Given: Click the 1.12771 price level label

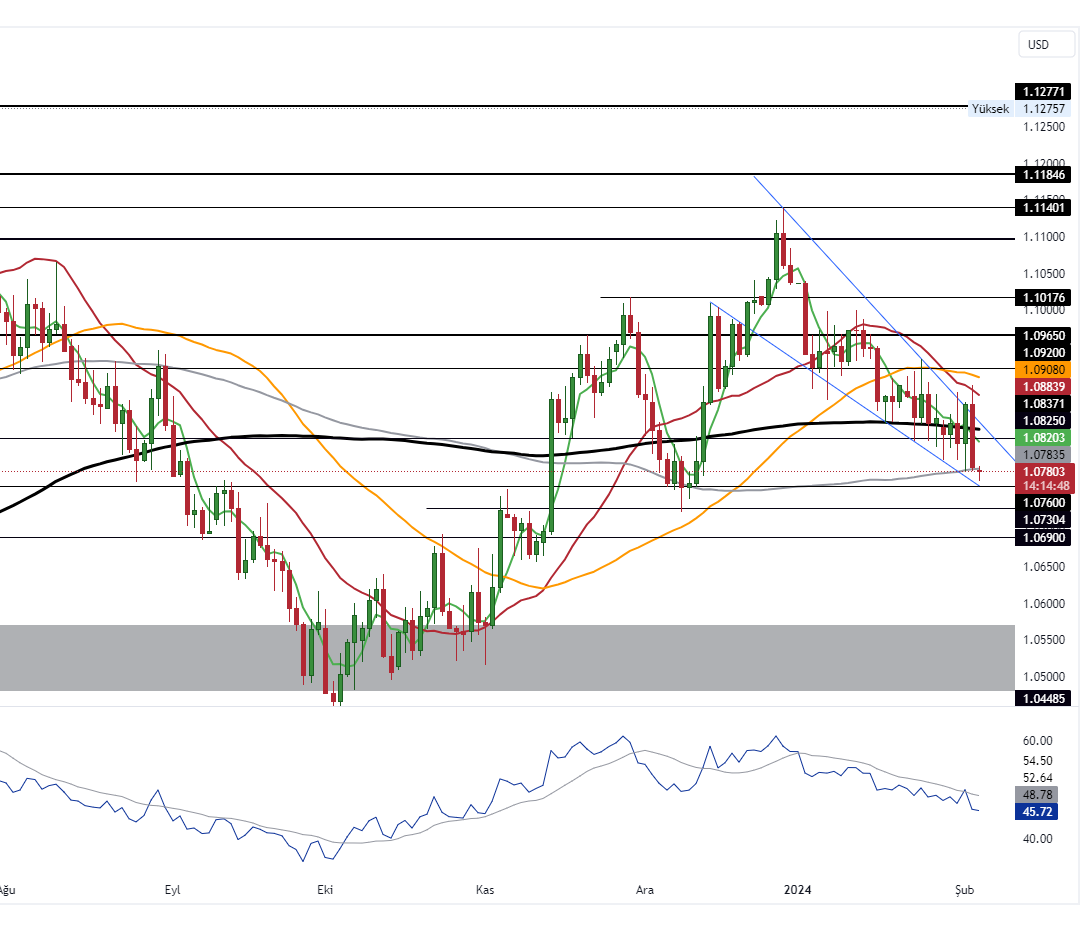Looking at the screenshot, I should (x=1043, y=92).
